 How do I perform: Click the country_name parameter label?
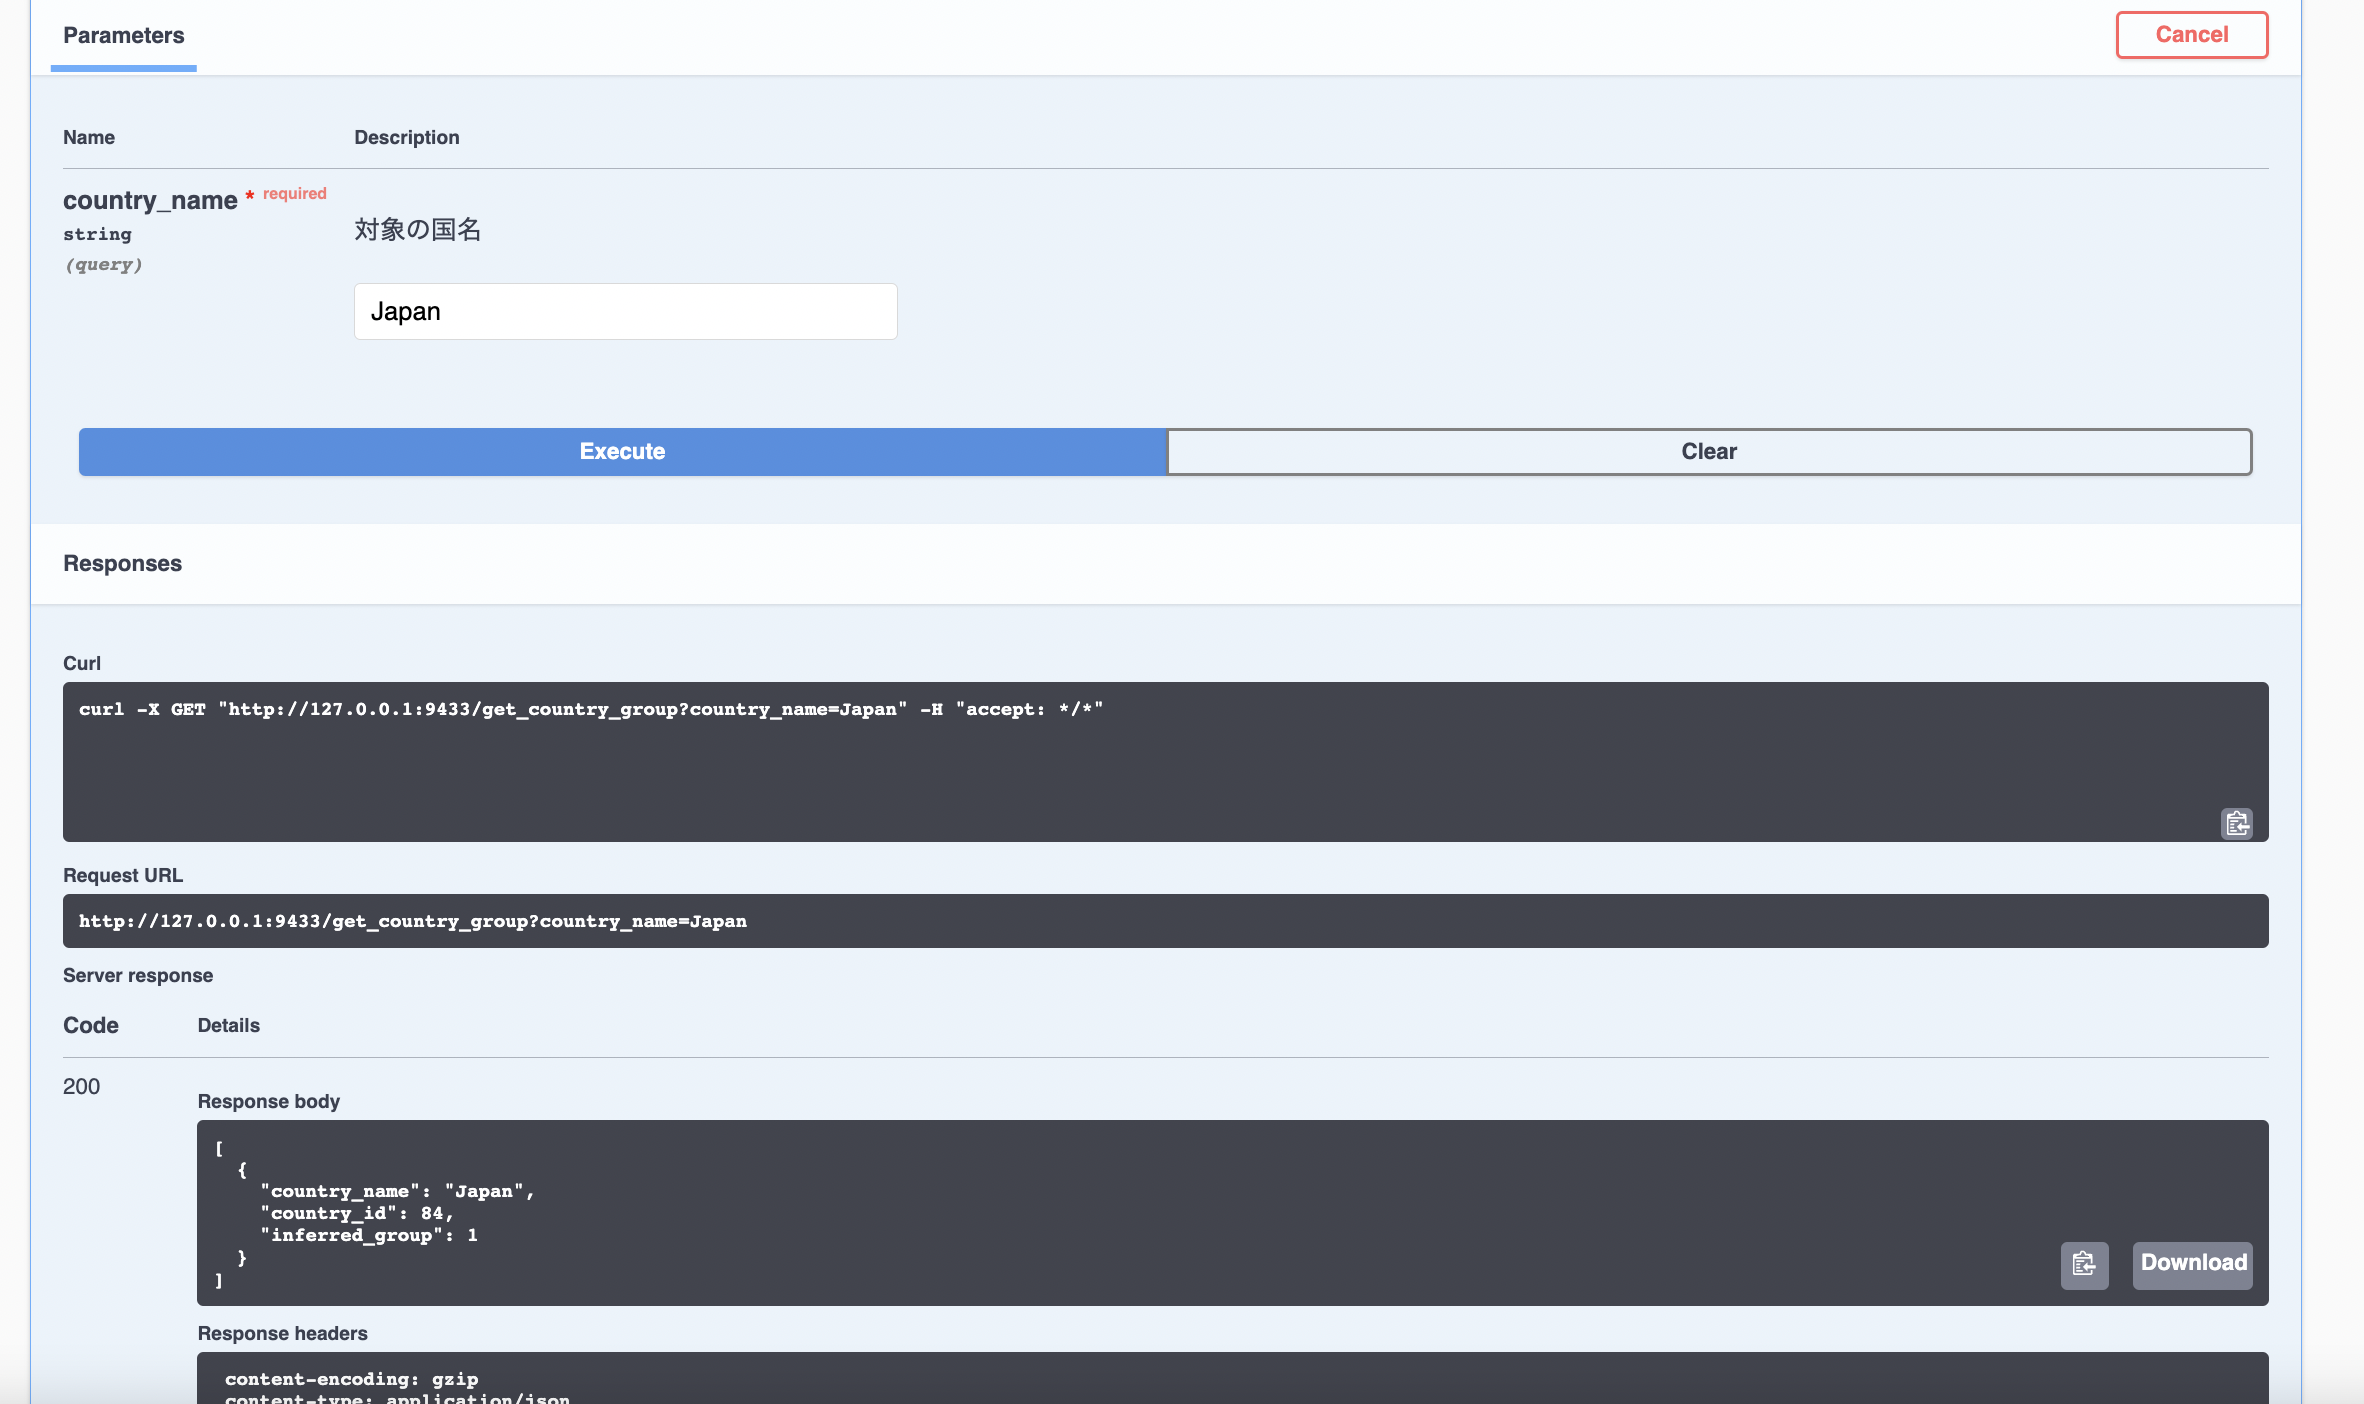150,200
